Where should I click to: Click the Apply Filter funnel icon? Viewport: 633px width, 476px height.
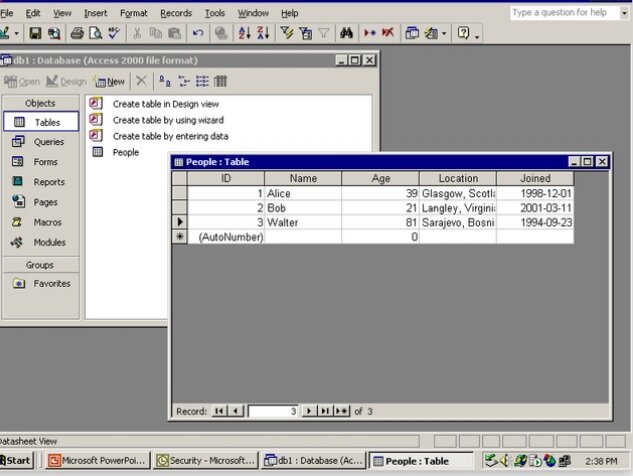[x=324, y=33]
